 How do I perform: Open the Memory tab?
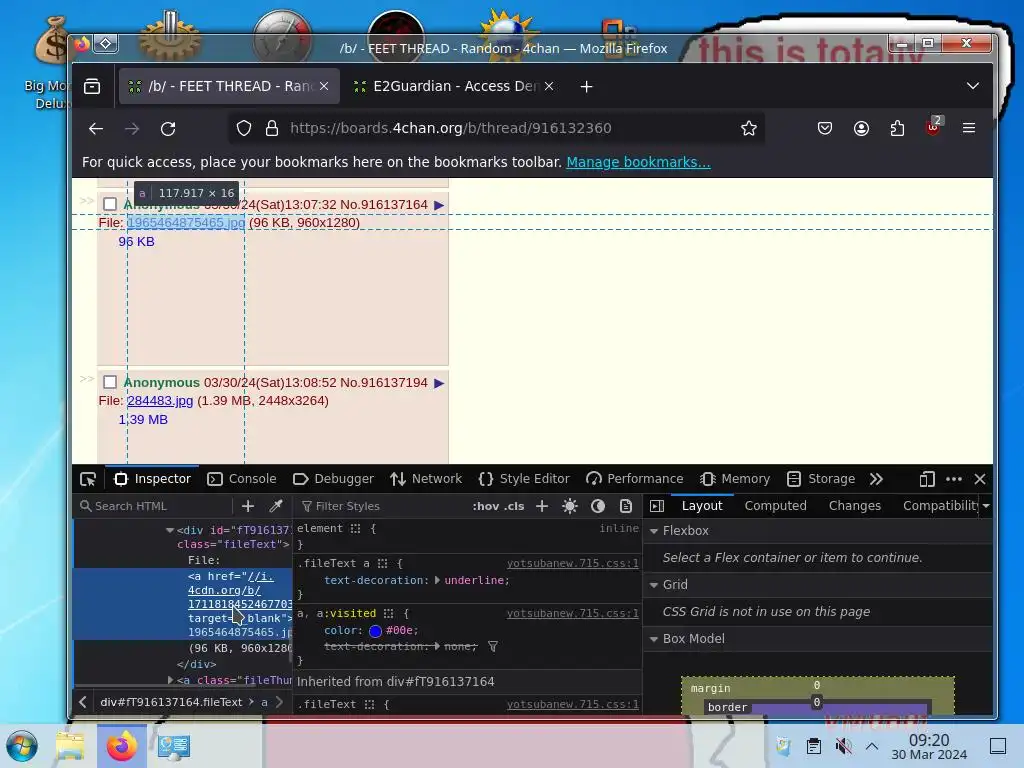pyautogui.click(x=735, y=479)
